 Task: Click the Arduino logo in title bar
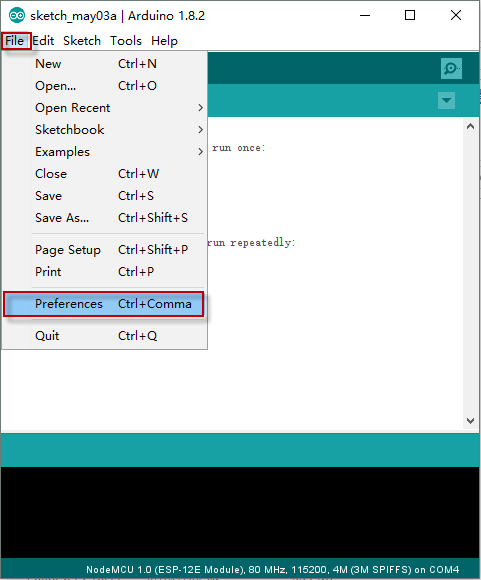click(x=17, y=16)
